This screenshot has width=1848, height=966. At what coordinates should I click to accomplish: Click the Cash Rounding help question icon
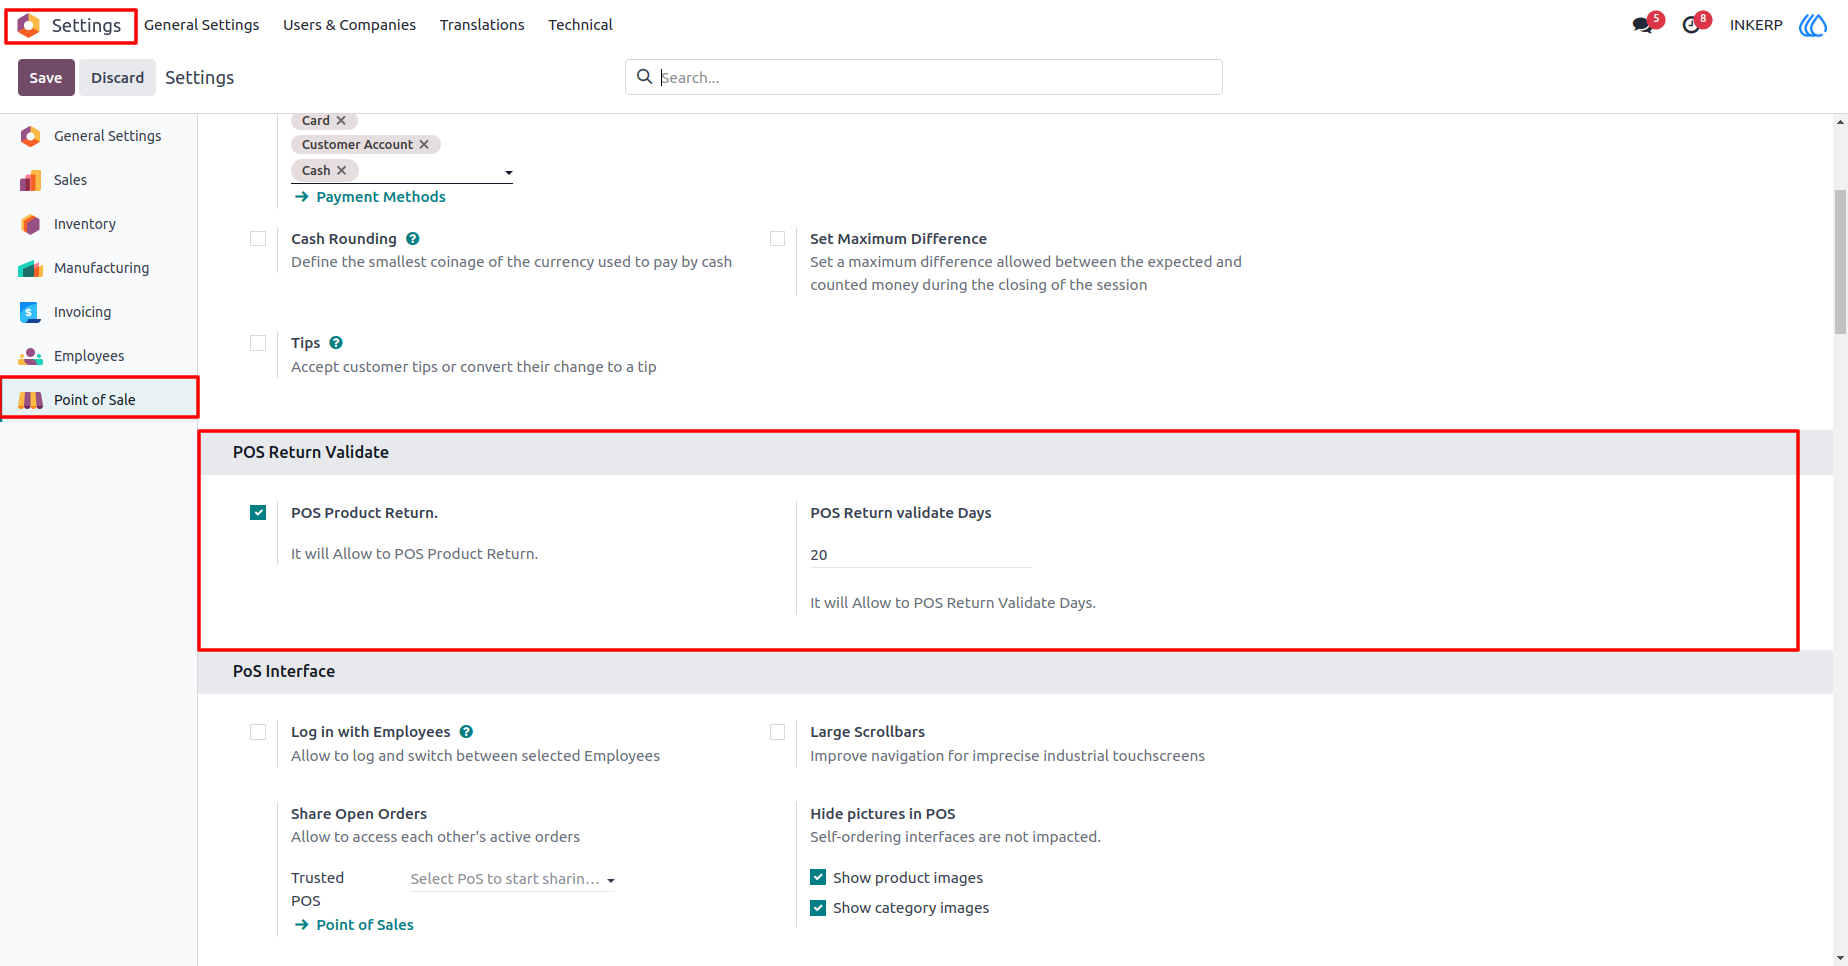coord(413,239)
